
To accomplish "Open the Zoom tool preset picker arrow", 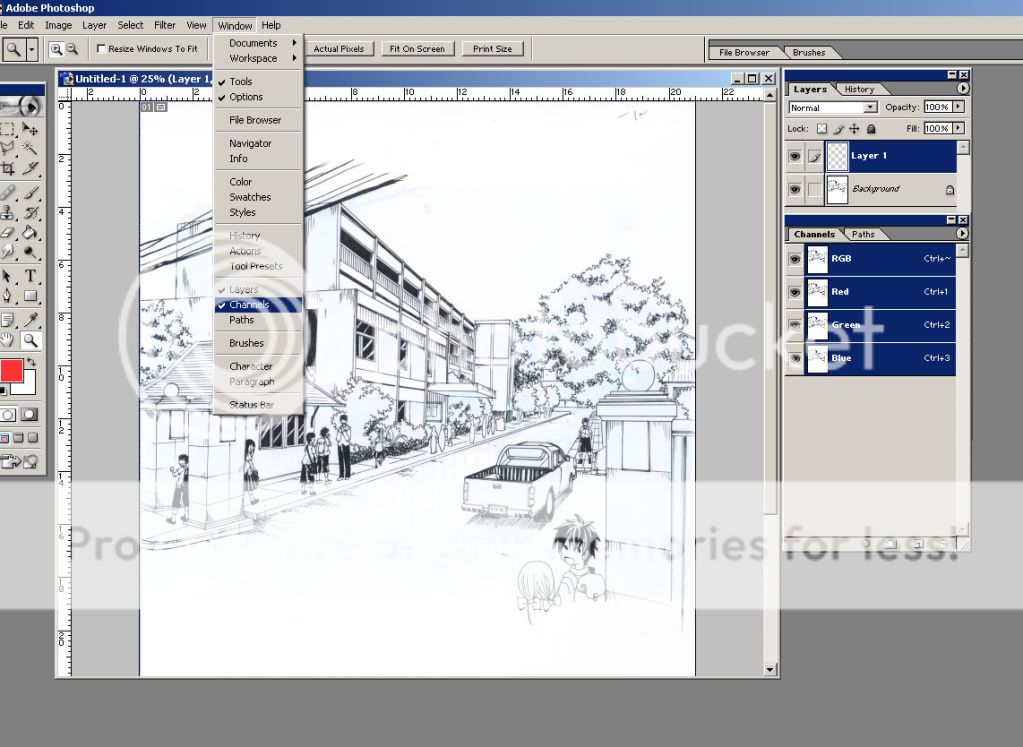I will coord(31,49).
